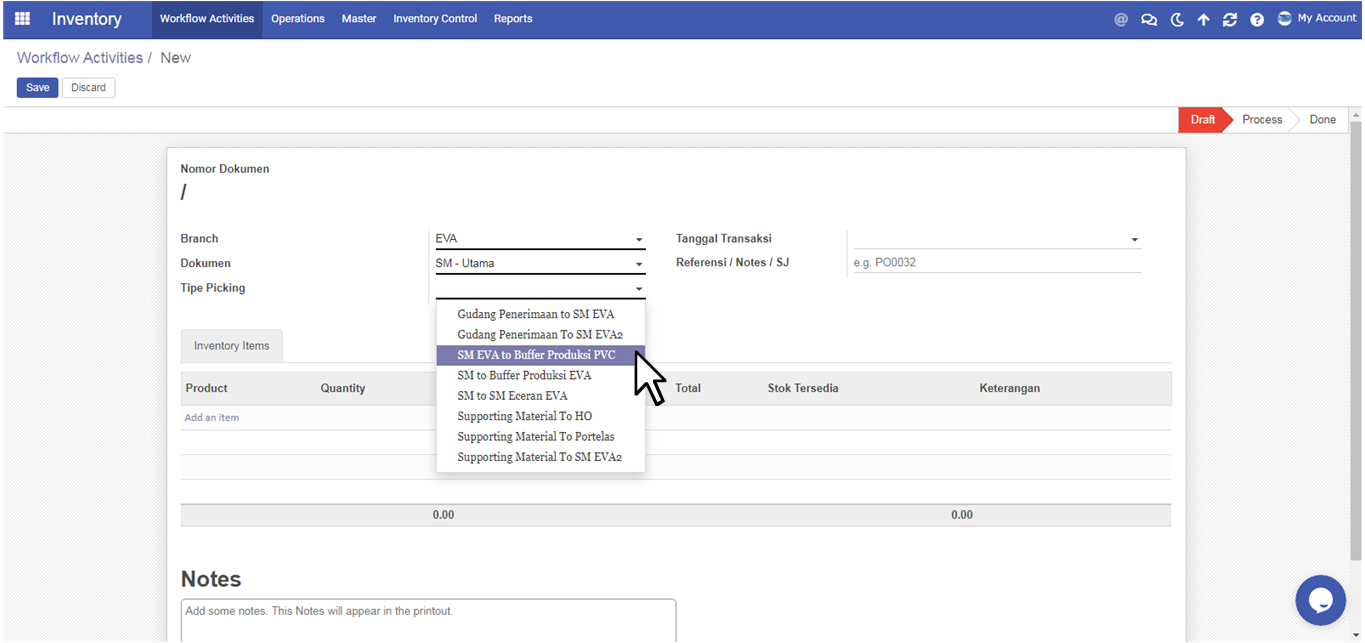
Task: Click the Process status stage
Action: click(x=1261, y=120)
